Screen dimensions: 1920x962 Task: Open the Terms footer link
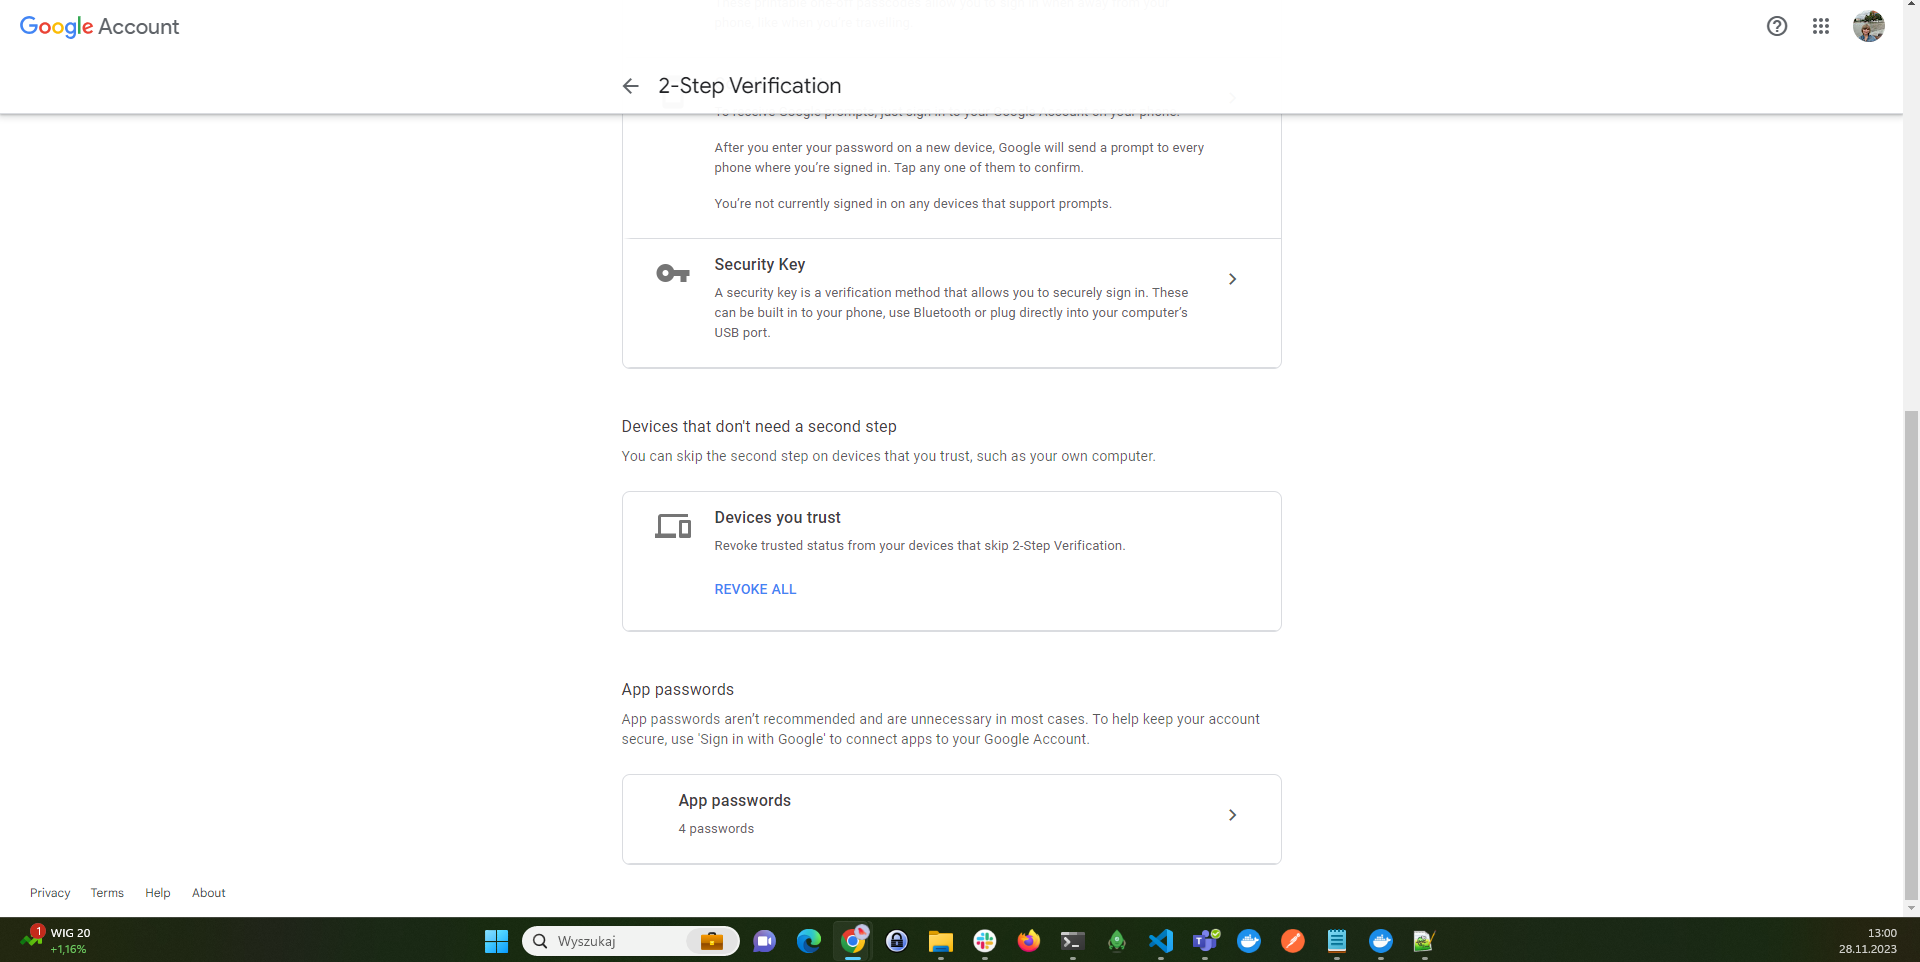[x=107, y=893]
